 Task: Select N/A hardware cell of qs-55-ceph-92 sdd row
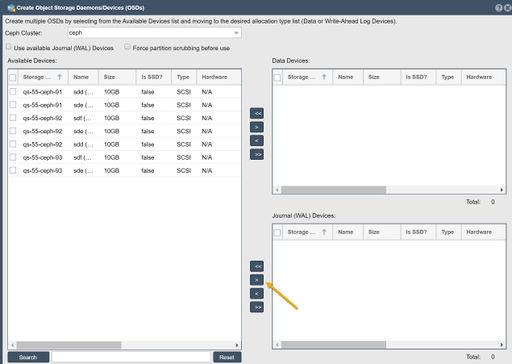point(207,144)
